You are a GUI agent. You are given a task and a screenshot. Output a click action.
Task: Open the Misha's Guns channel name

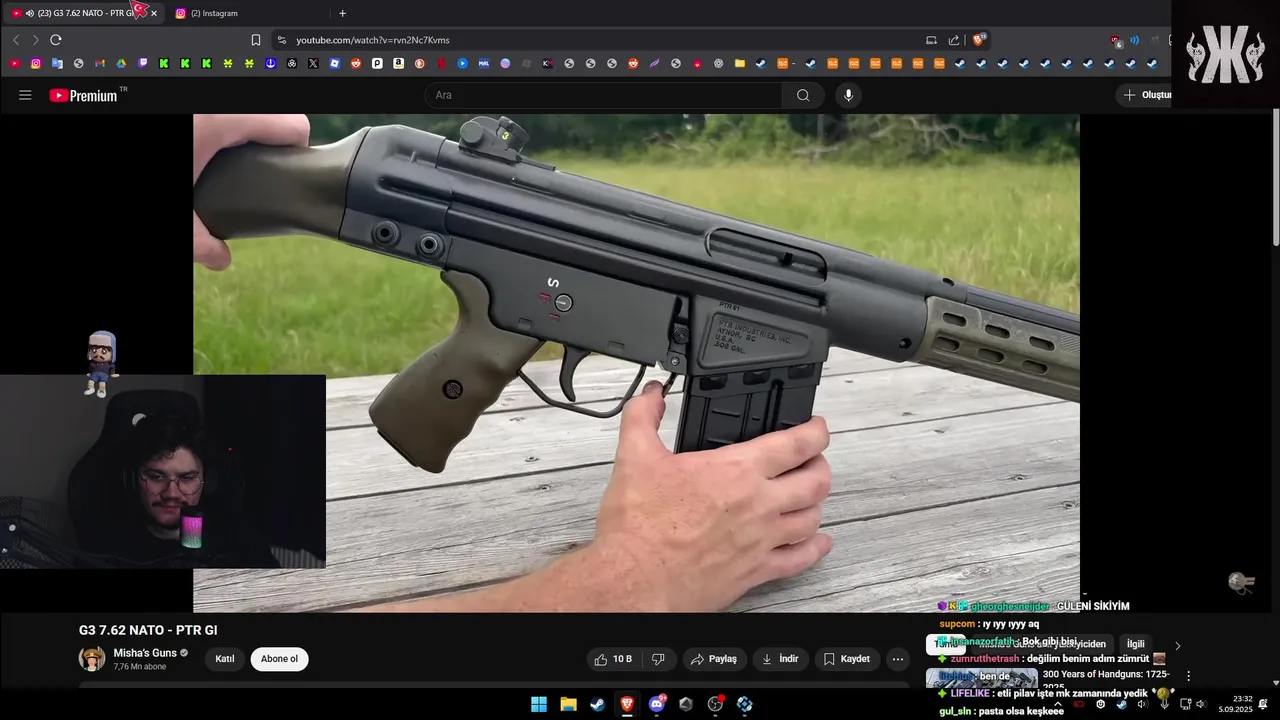pos(145,653)
